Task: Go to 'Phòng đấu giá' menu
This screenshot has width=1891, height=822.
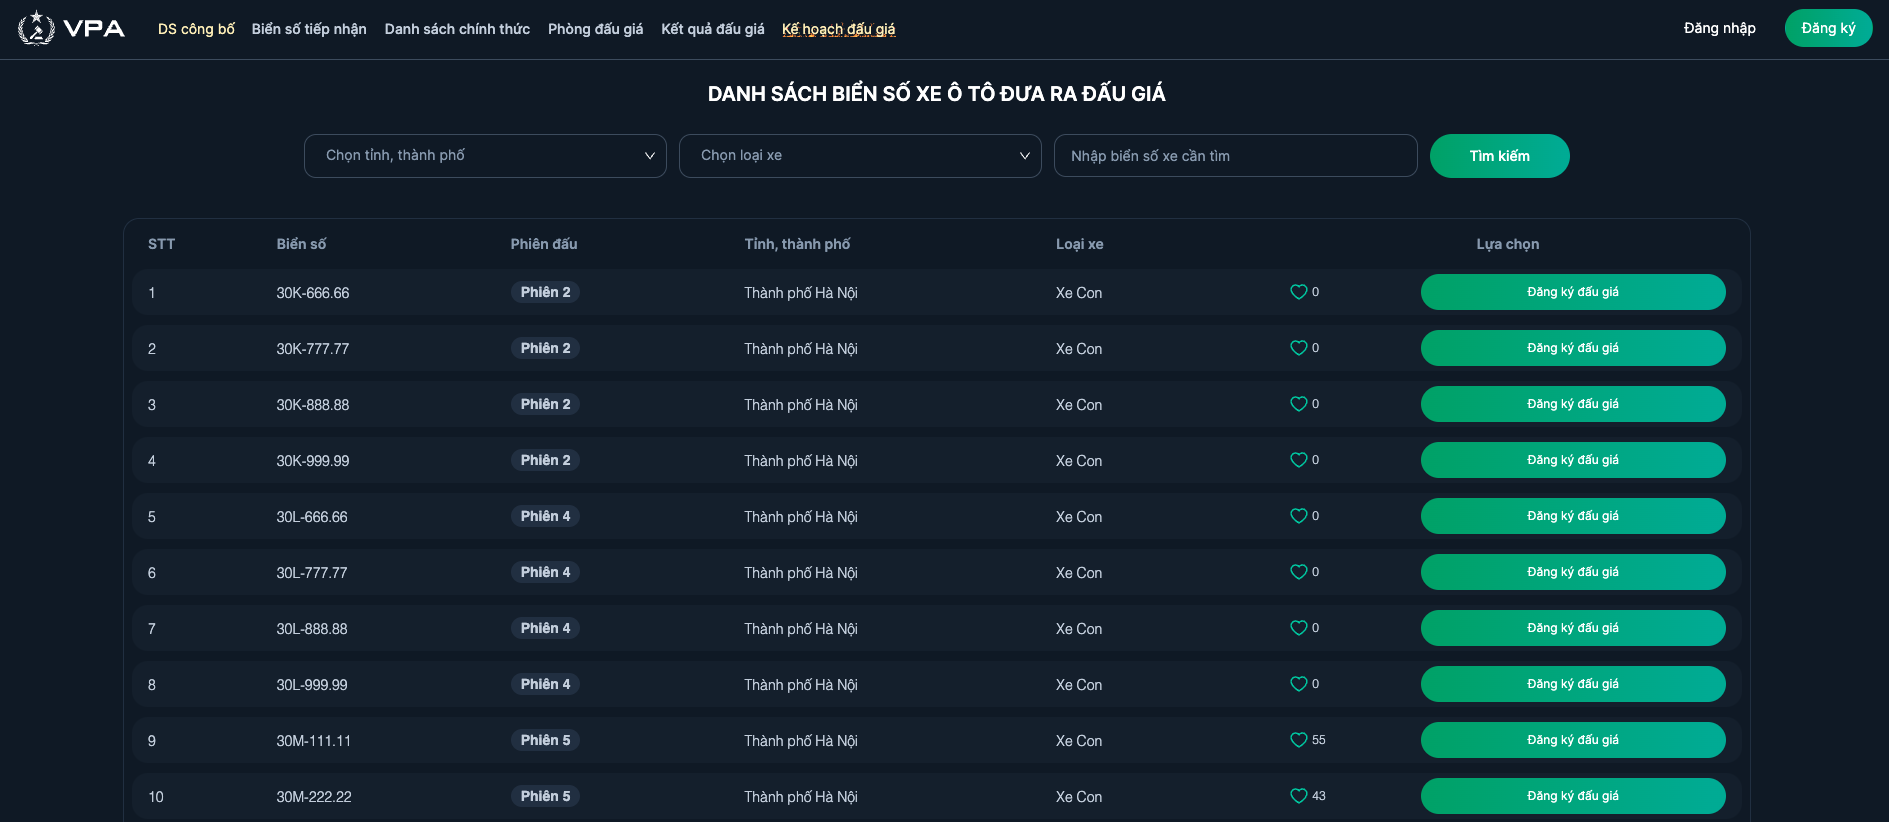Action: click(x=595, y=29)
